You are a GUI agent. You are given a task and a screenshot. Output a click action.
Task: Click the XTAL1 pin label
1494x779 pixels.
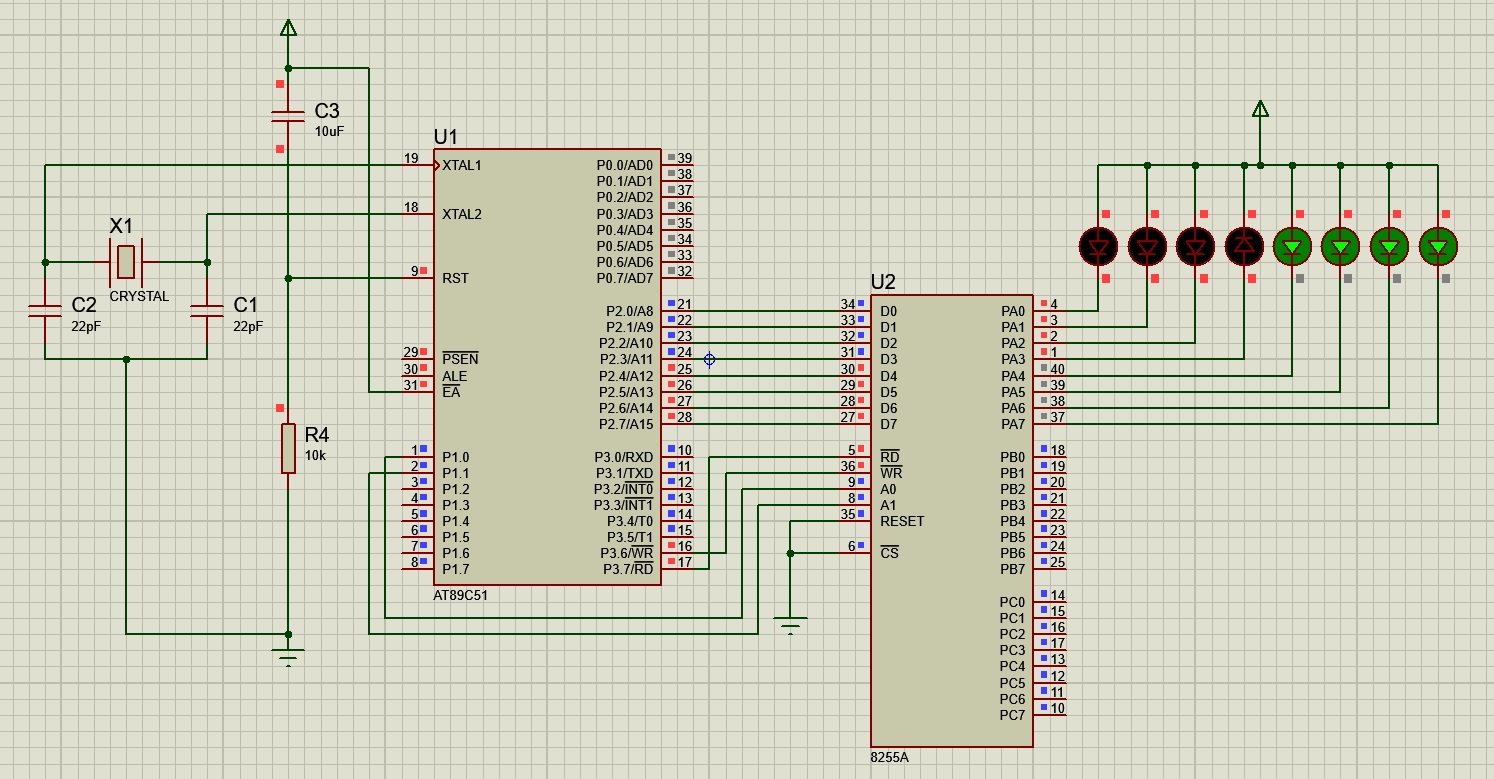(x=462, y=166)
